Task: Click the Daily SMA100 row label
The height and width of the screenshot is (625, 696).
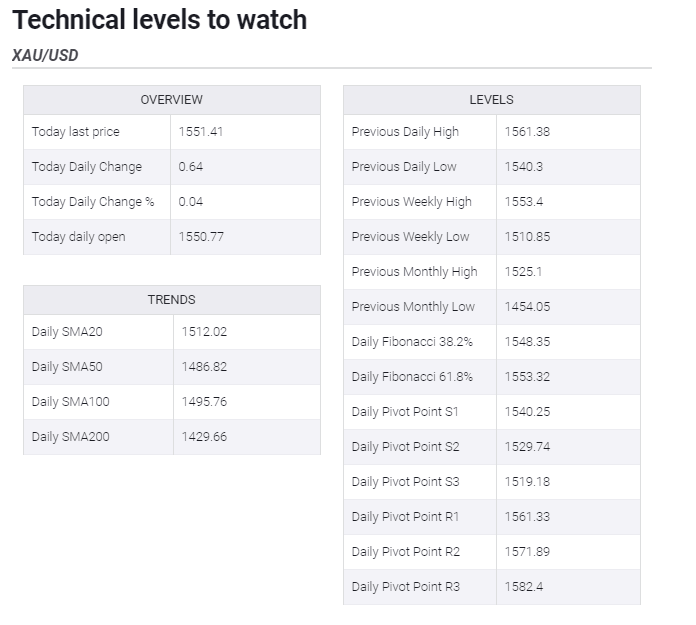Action: coord(70,402)
